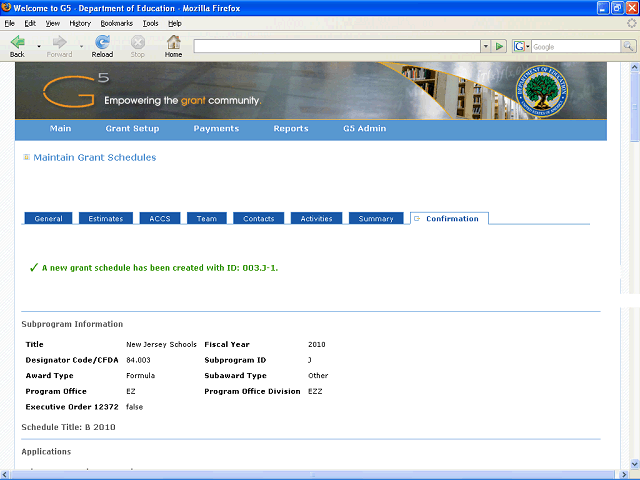
Task: Click the Stop loading icon
Action: (138, 46)
